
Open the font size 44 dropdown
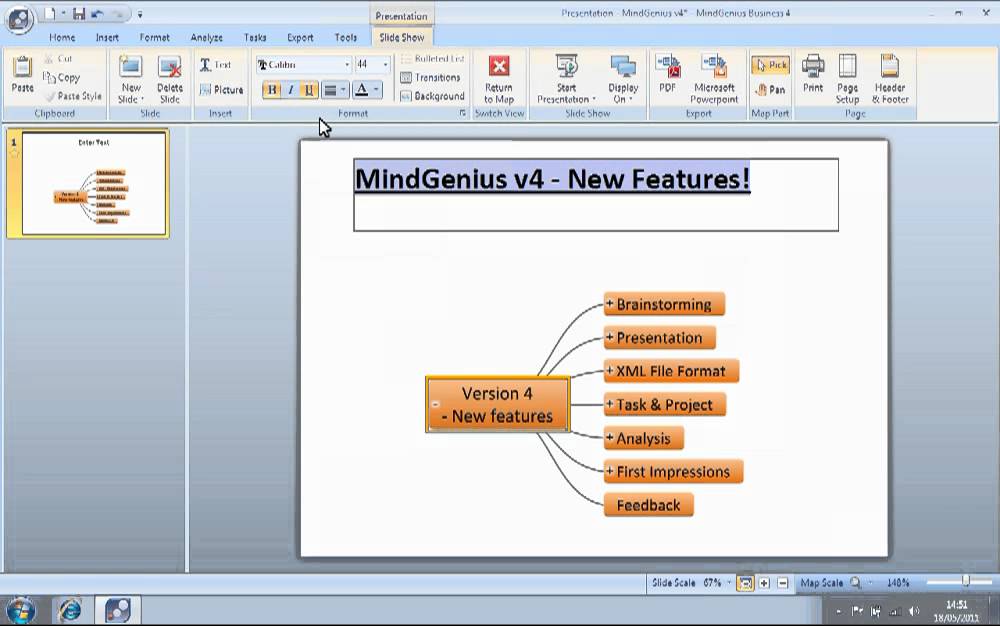click(385, 64)
